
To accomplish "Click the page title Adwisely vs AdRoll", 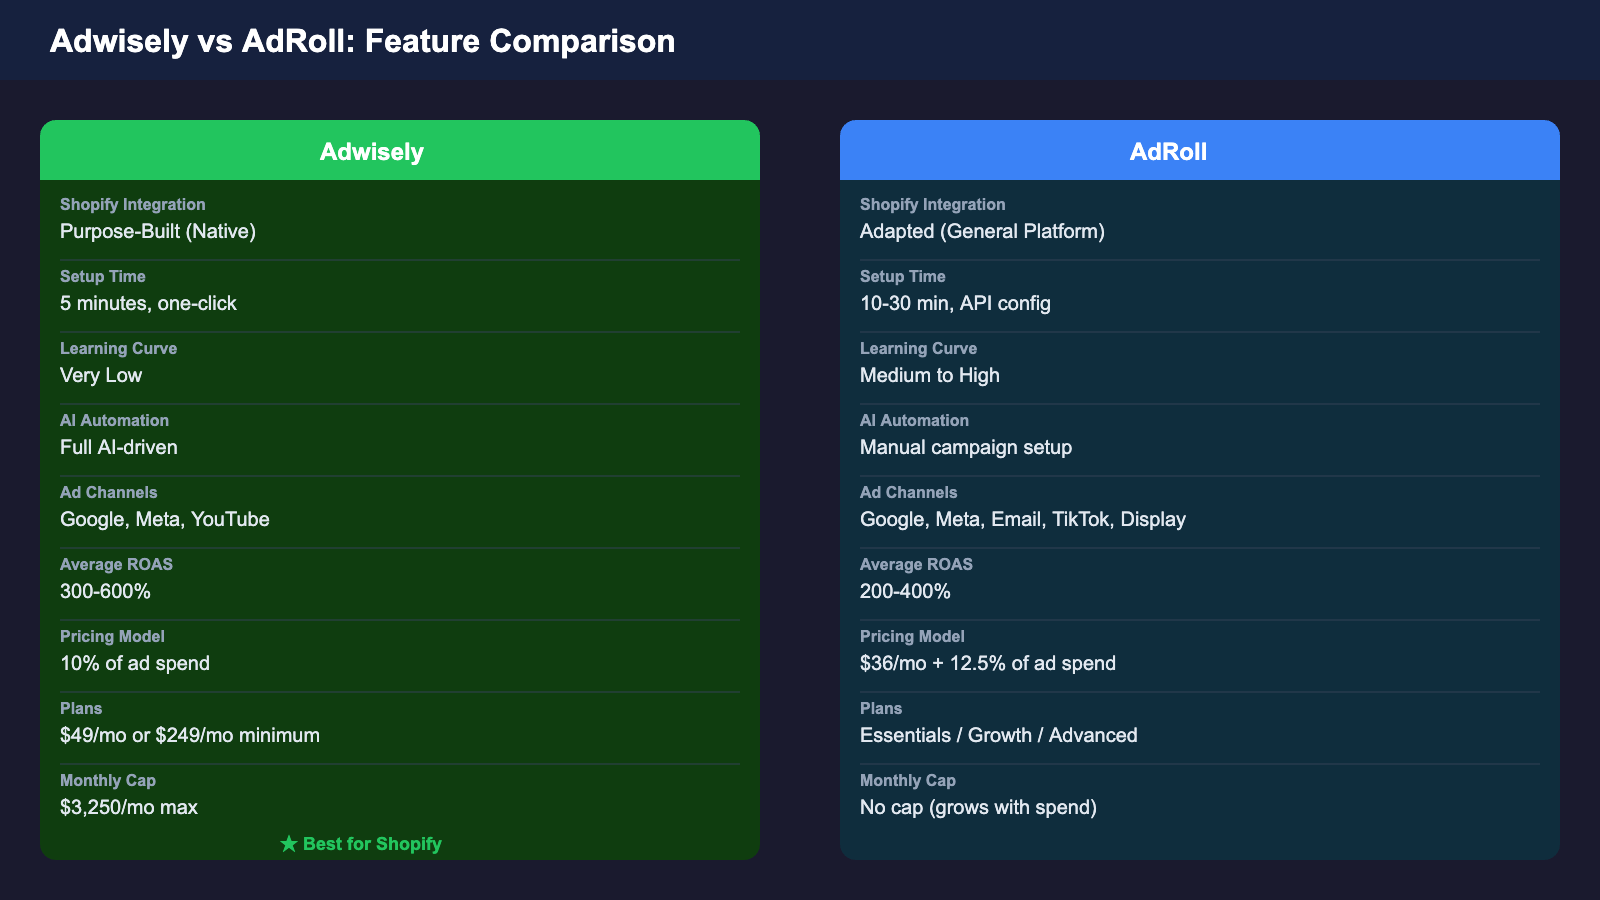I will point(362,41).
